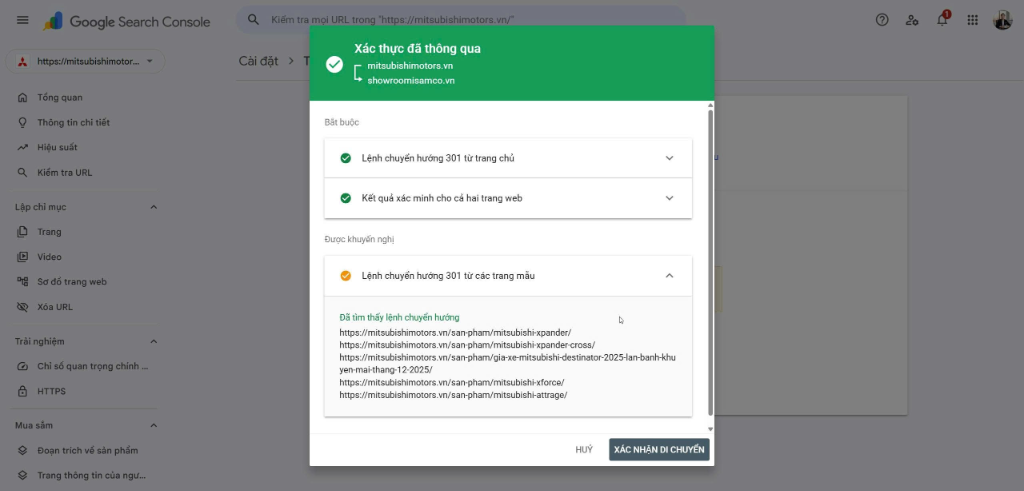Open Sơ đồ trang web page
Image resolution: width=1024 pixels, height=491 pixels.
72,282
